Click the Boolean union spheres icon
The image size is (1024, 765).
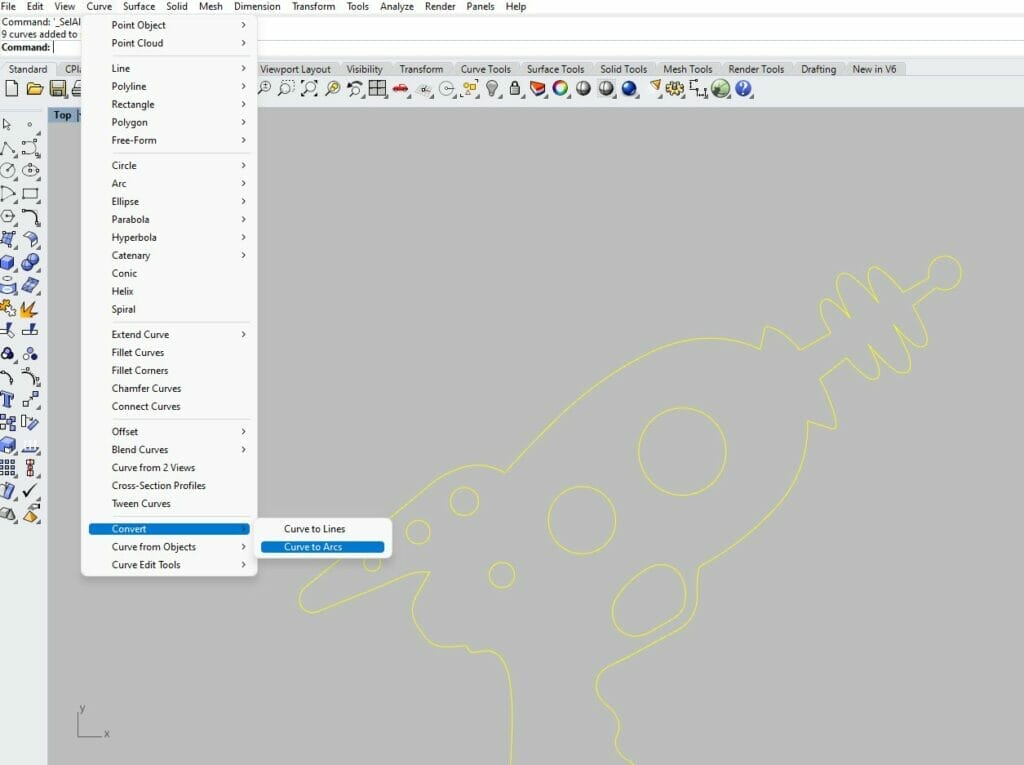[30, 262]
